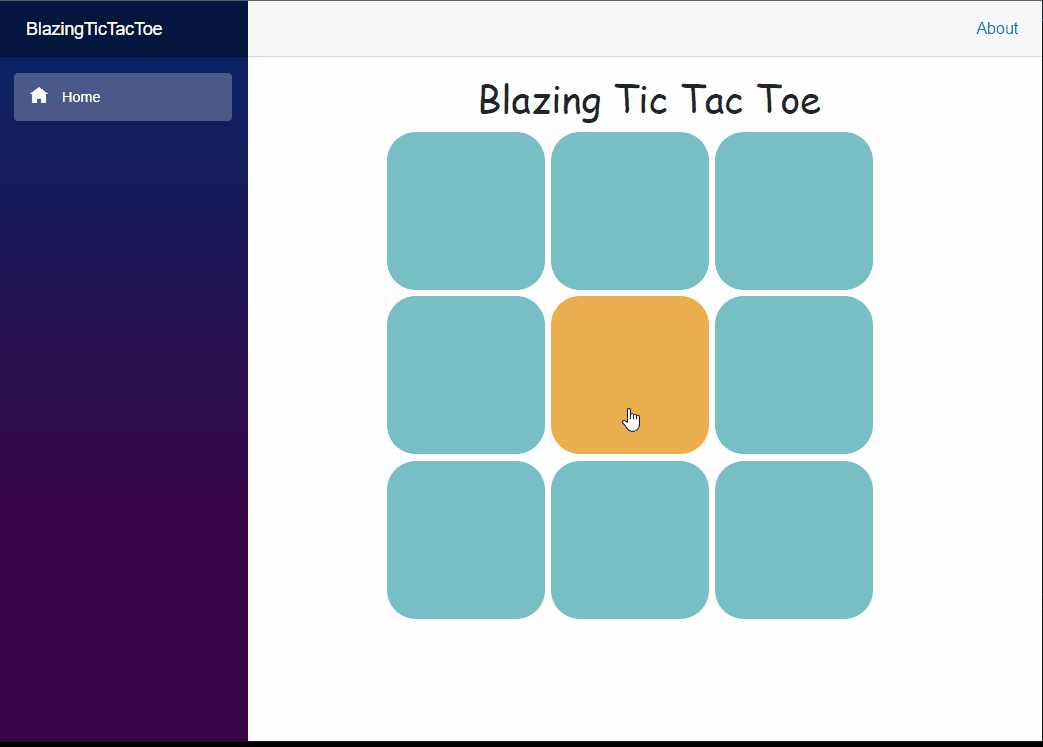The image size is (1043, 747).
Task: Select the top-right tic tac toe square
Action: 793,210
